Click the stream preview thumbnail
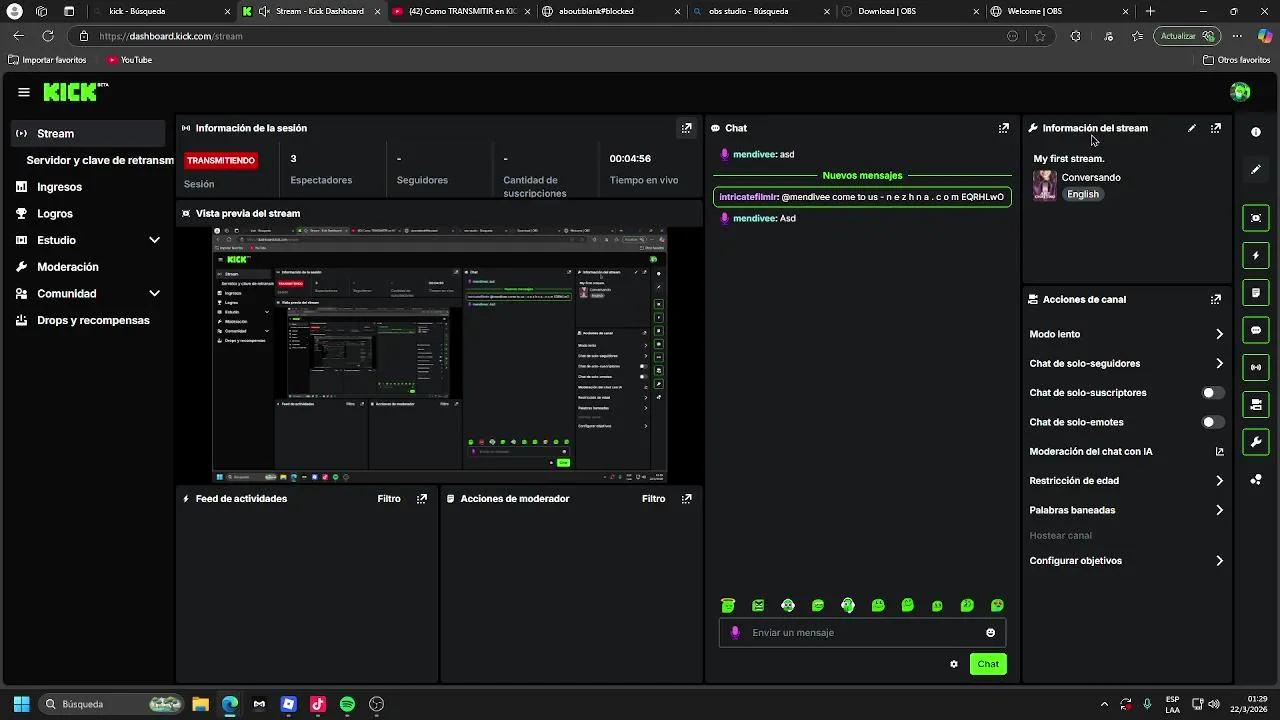The width and height of the screenshot is (1280, 720). [x=439, y=355]
